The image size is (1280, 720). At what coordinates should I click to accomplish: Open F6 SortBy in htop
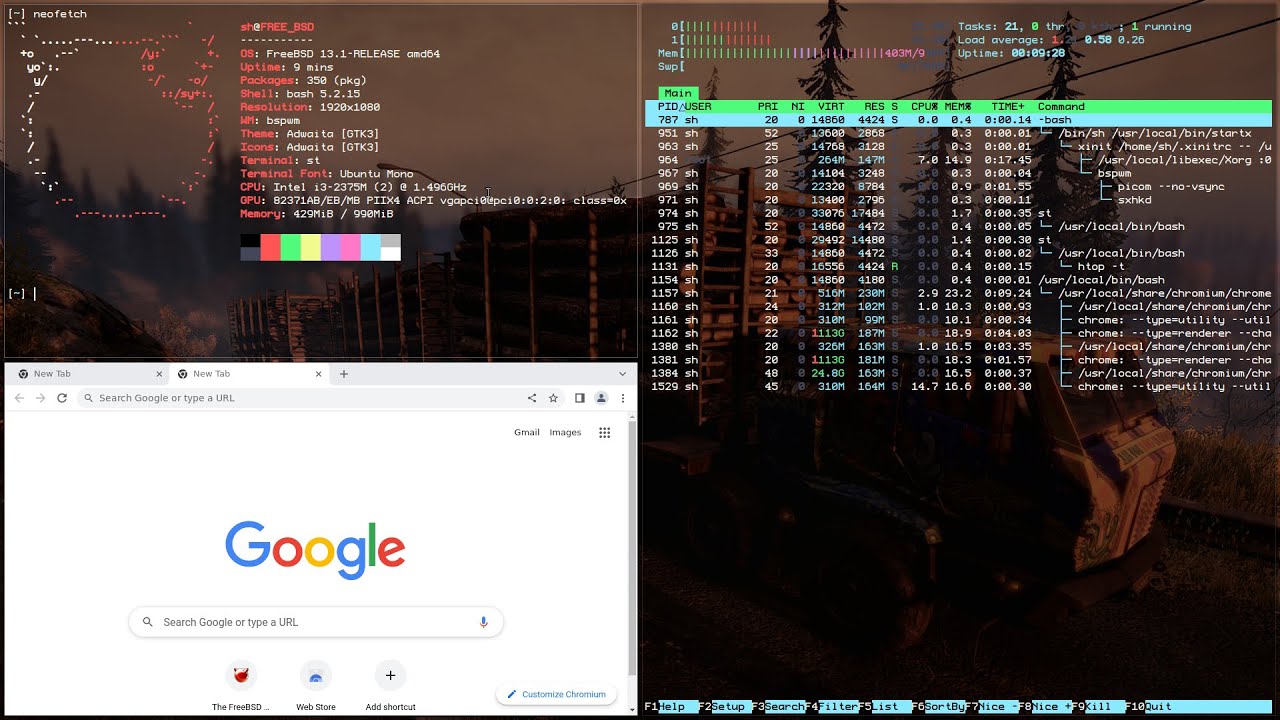tap(938, 707)
